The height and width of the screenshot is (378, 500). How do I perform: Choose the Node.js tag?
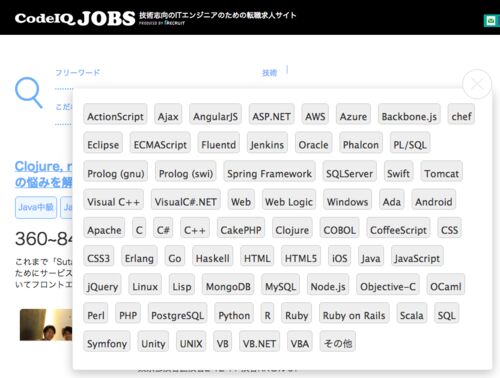(328, 284)
